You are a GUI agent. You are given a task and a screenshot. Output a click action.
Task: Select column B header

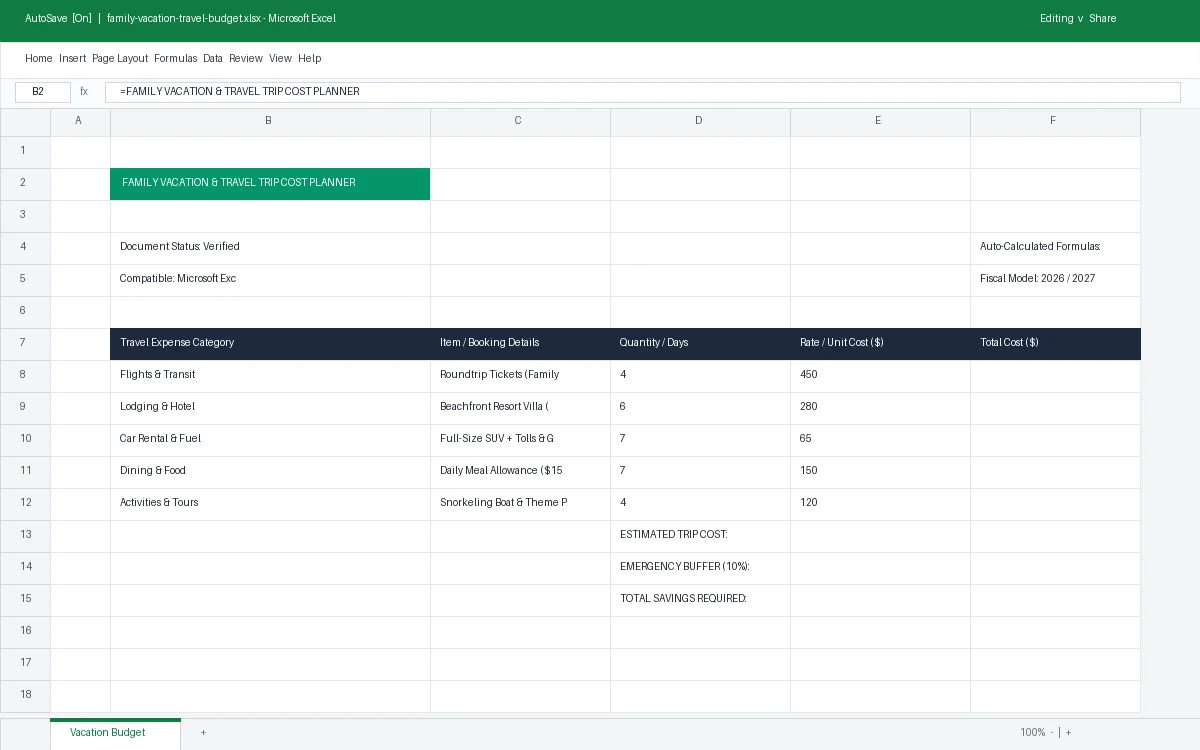pyautogui.click(x=270, y=121)
